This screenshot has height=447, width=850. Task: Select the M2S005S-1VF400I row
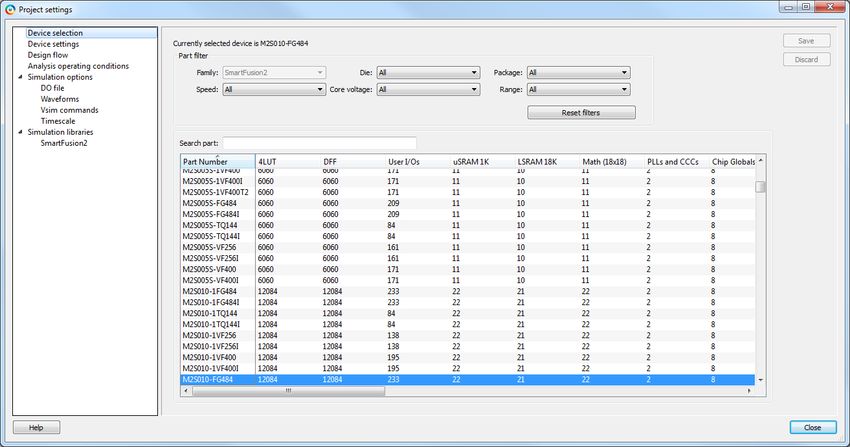tap(467, 182)
